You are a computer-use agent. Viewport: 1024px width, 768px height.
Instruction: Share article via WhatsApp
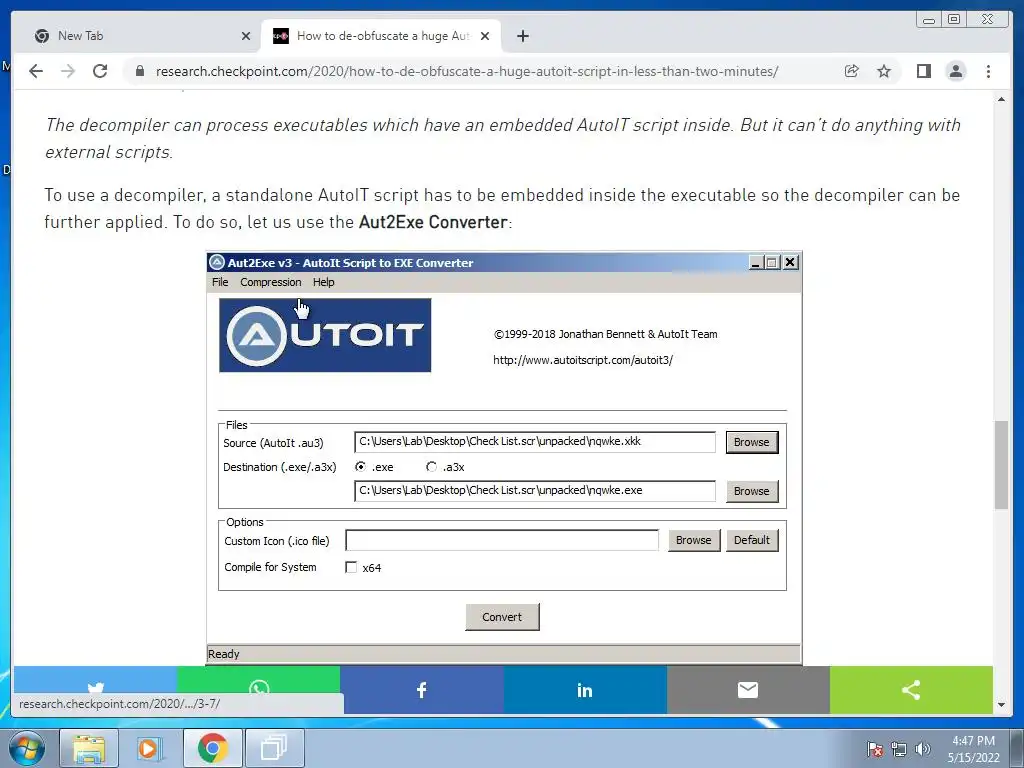coord(259,688)
